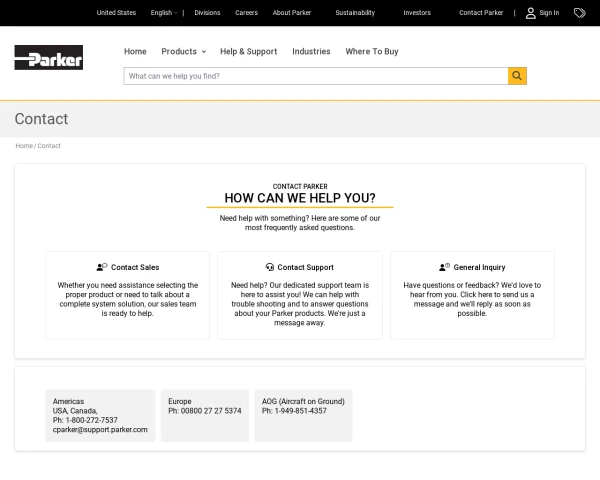Viewport: 600px width, 480px height.
Task: Click Contact breadcrumb text
Action: tap(49, 145)
